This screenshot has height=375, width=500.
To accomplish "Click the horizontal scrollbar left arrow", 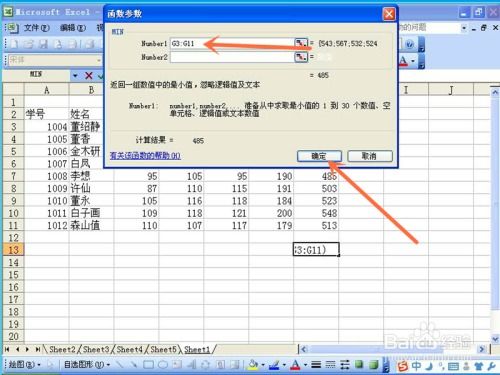I will coord(303,349).
